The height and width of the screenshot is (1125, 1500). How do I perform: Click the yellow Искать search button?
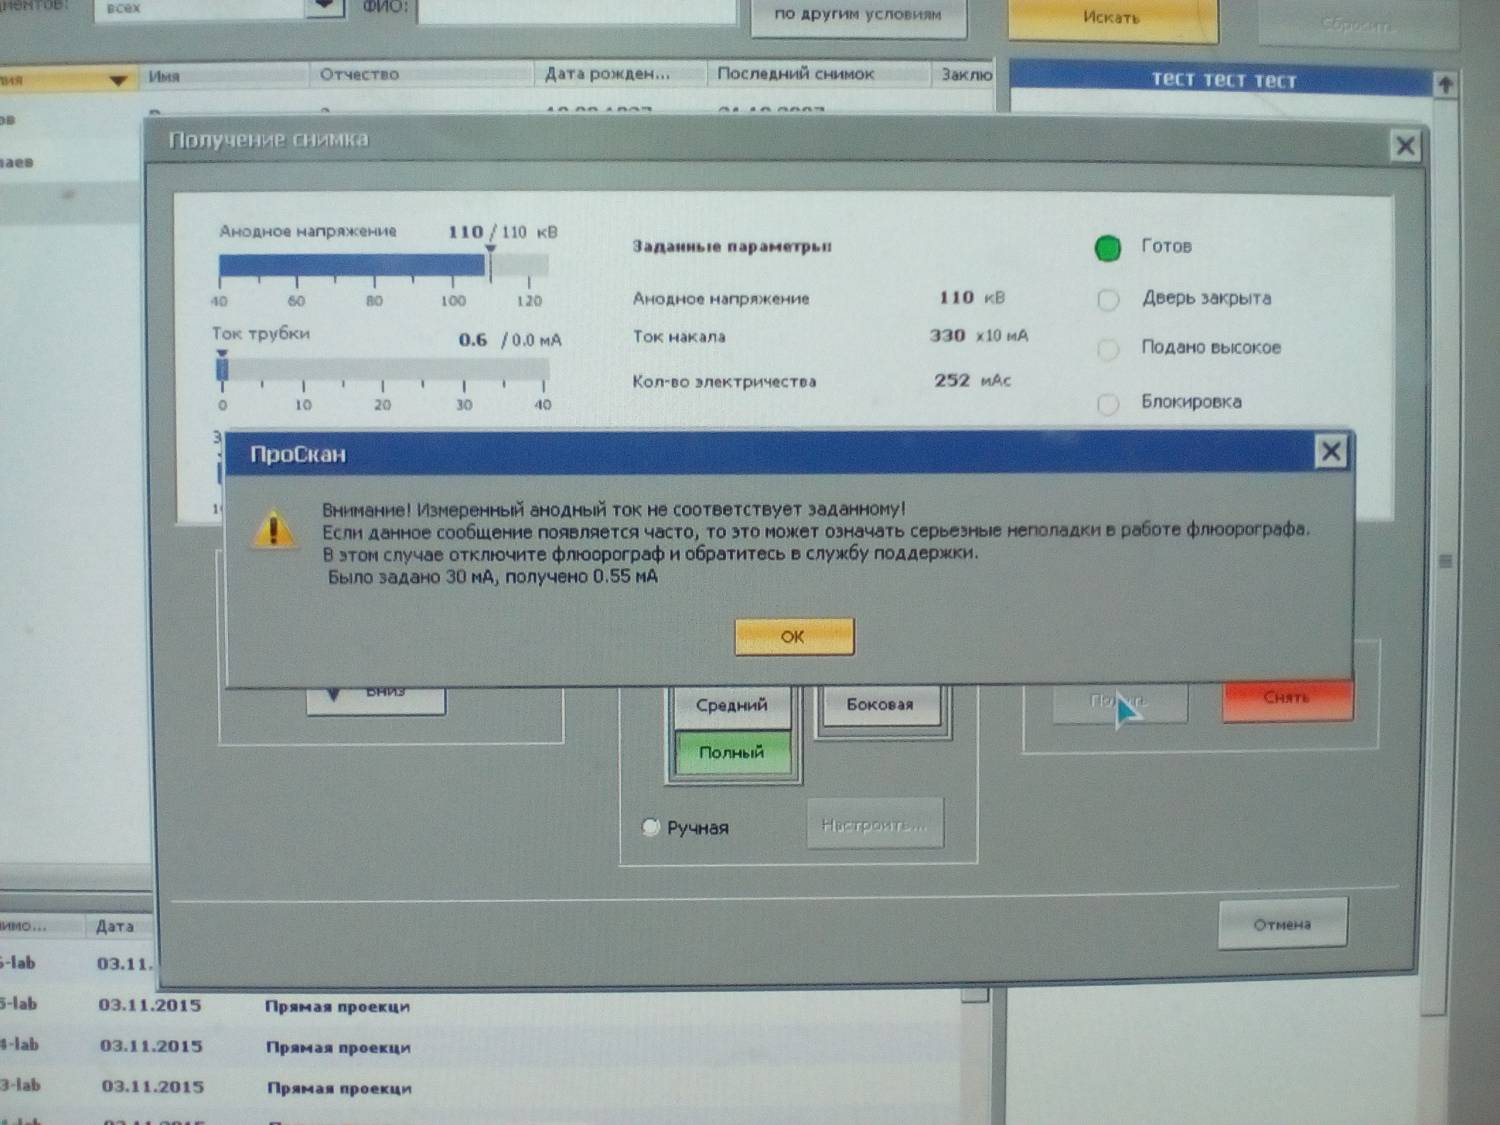(x=1111, y=18)
